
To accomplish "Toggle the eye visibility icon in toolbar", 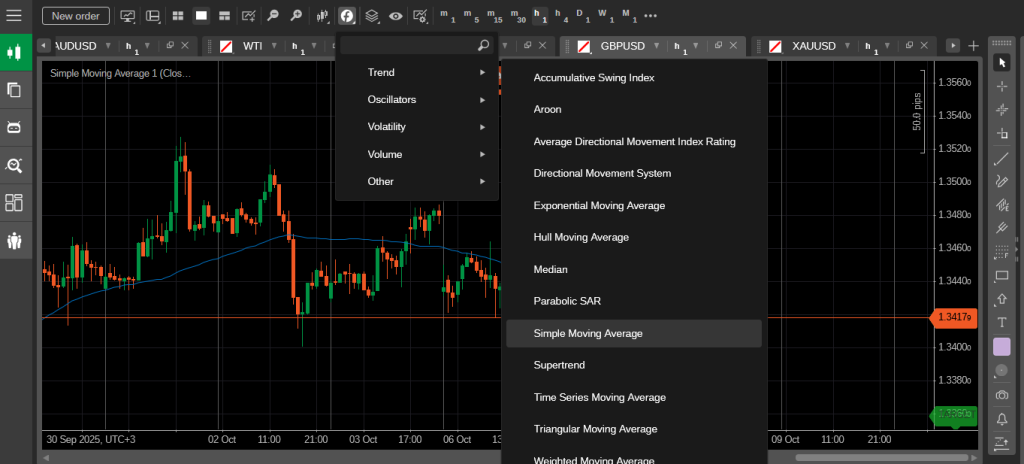I will pyautogui.click(x=397, y=16).
